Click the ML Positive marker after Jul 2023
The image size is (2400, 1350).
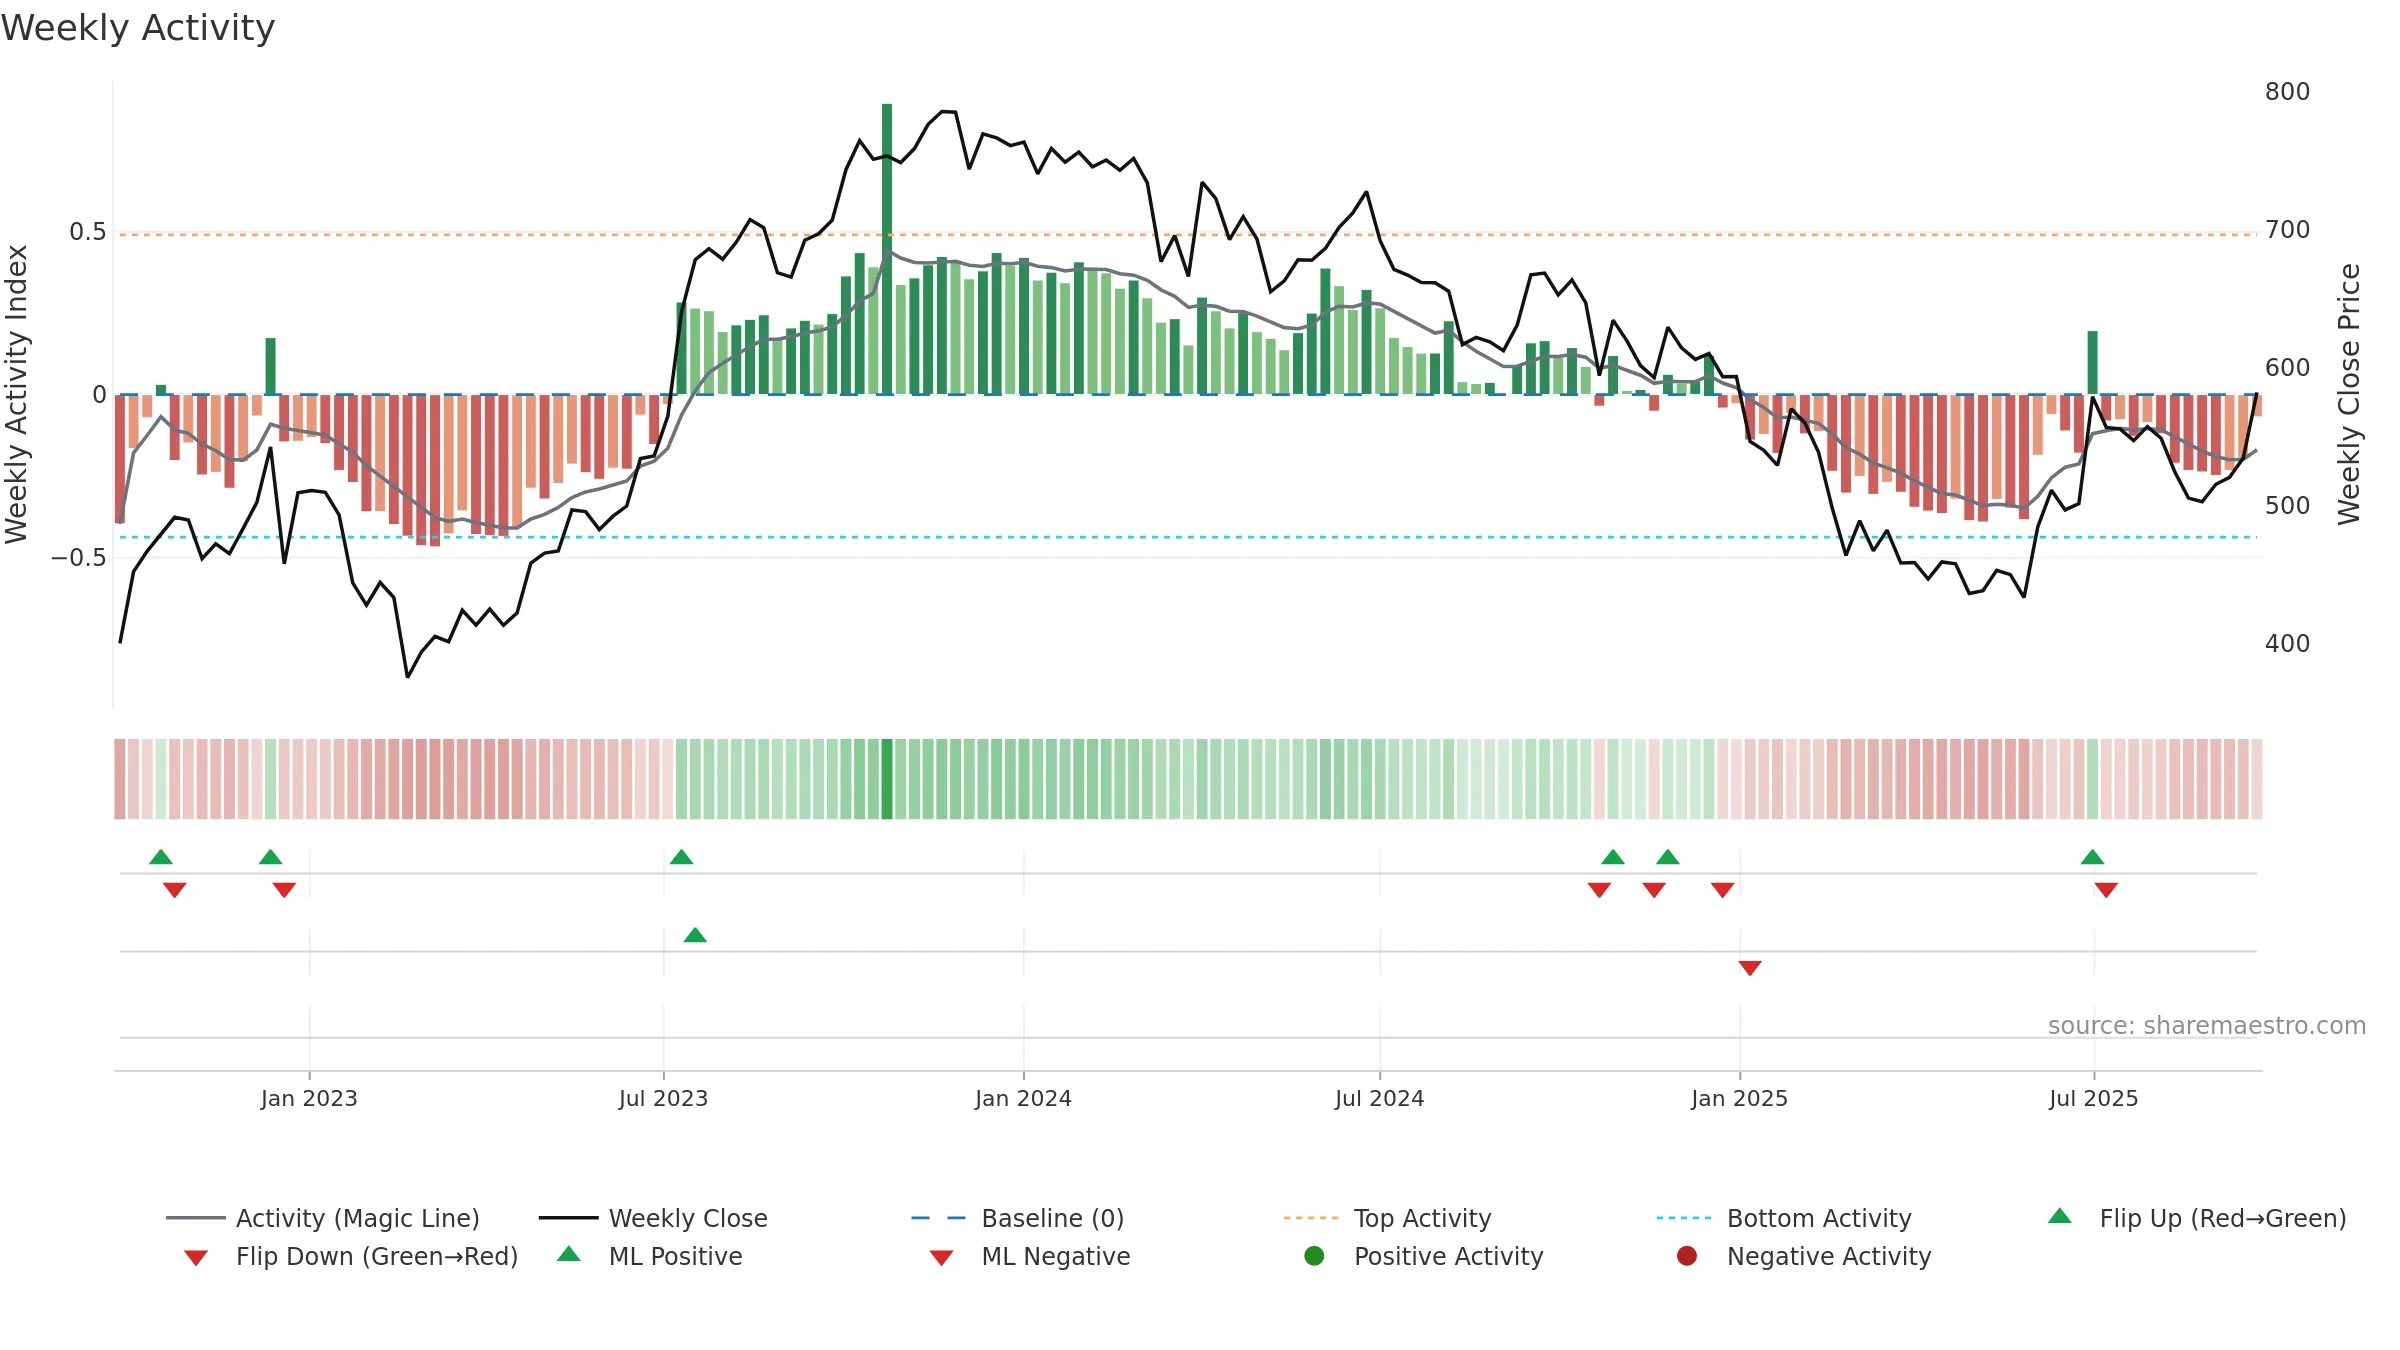click(695, 935)
